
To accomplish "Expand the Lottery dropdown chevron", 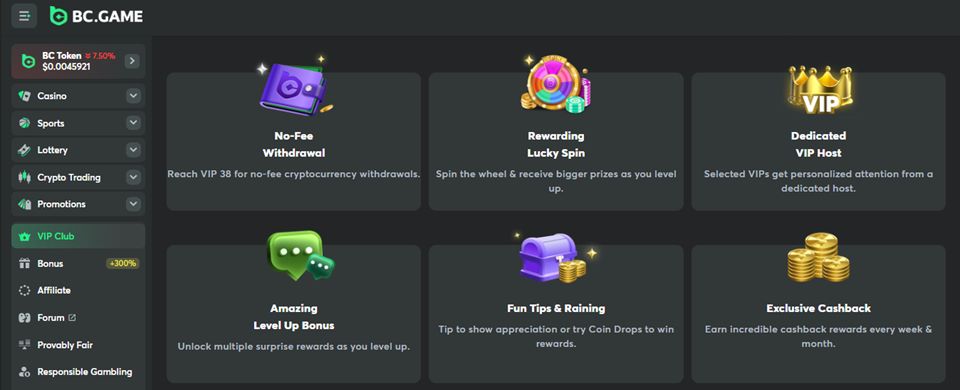I will [x=133, y=150].
